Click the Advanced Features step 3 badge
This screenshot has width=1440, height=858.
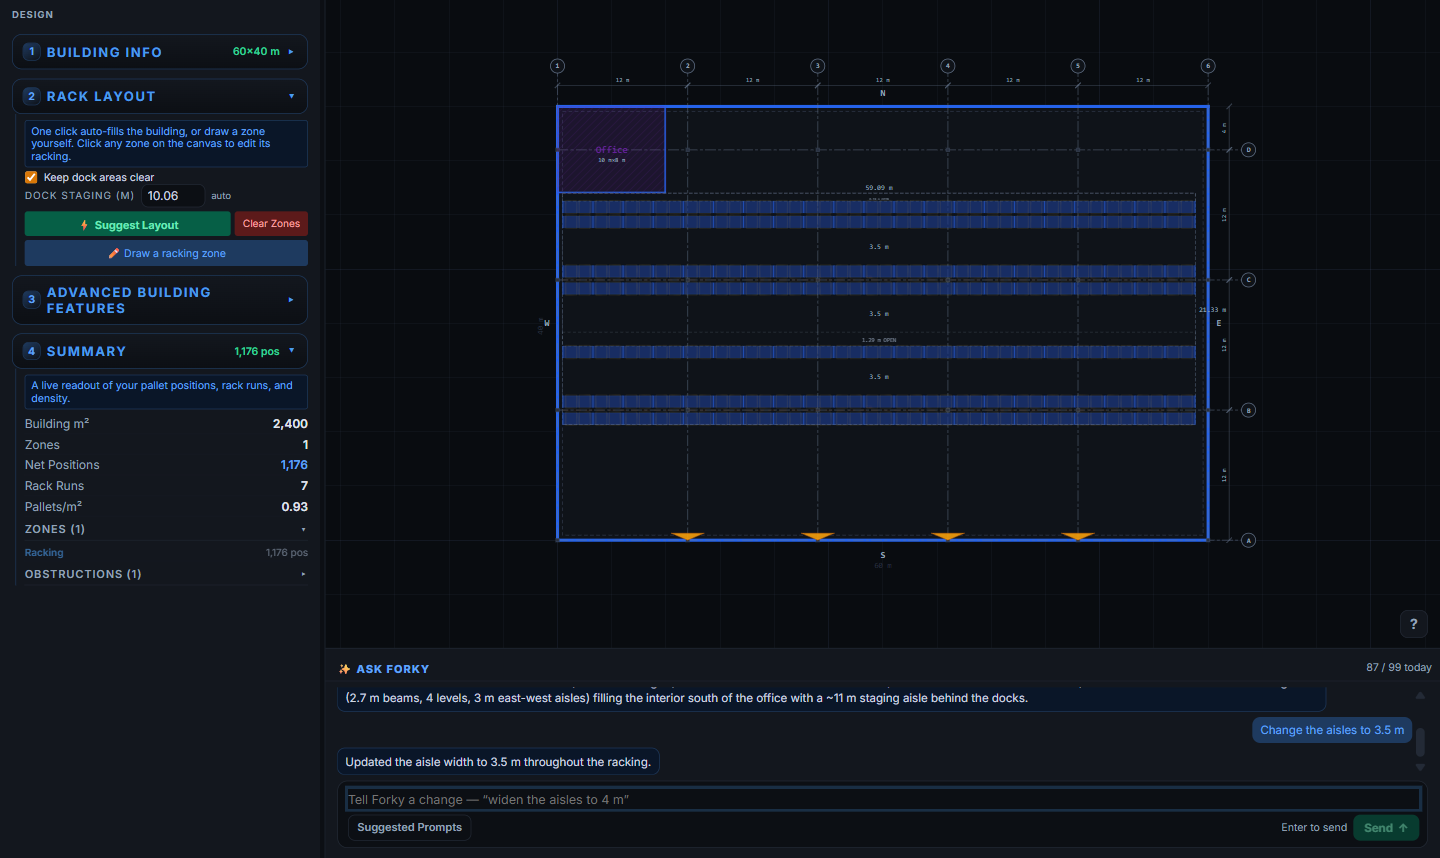pos(31,300)
